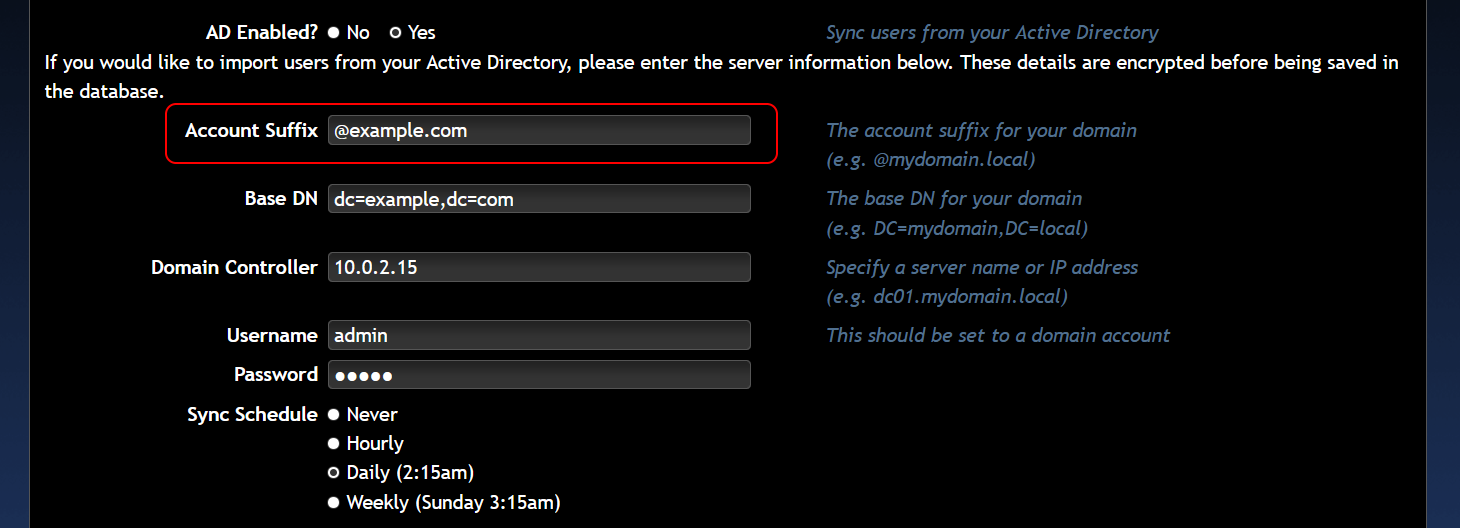Viewport: 1460px width, 528px height.
Task: Click the Base DN label
Action: (x=281, y=198)
